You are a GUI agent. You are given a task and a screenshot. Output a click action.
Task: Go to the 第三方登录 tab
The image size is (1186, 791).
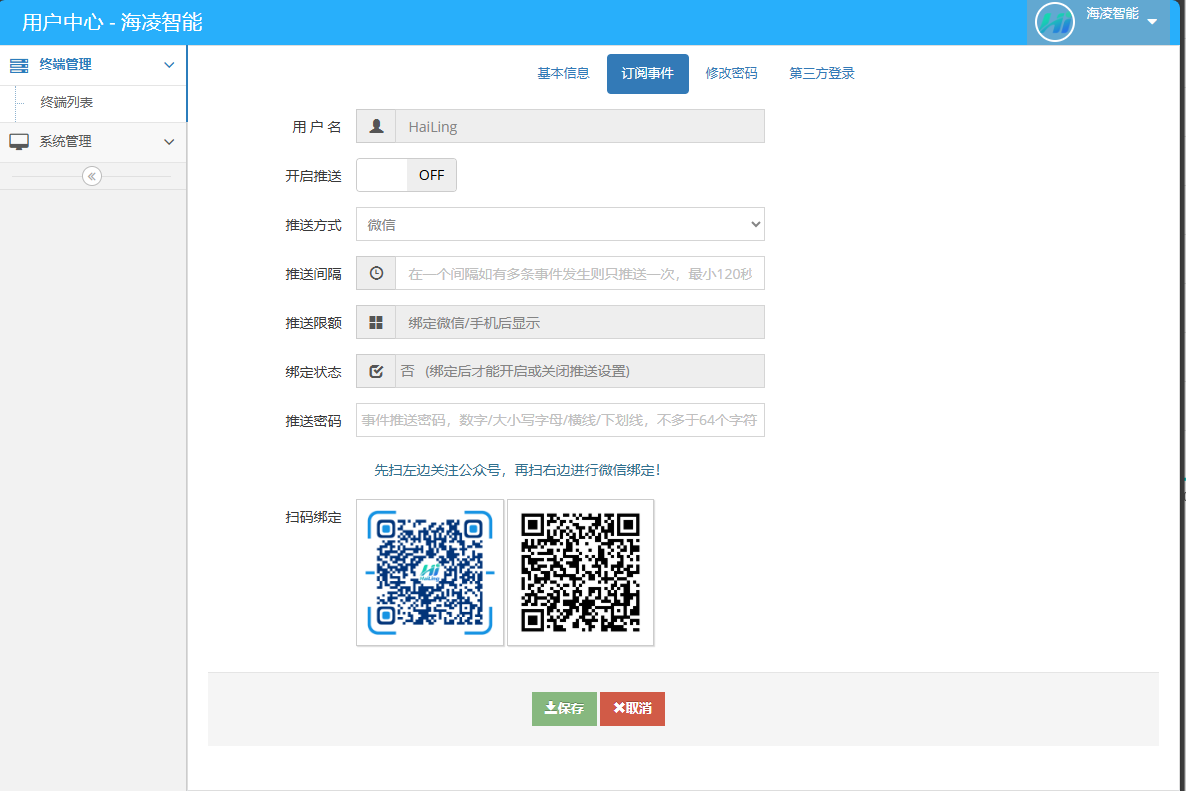tap(822, 73)
